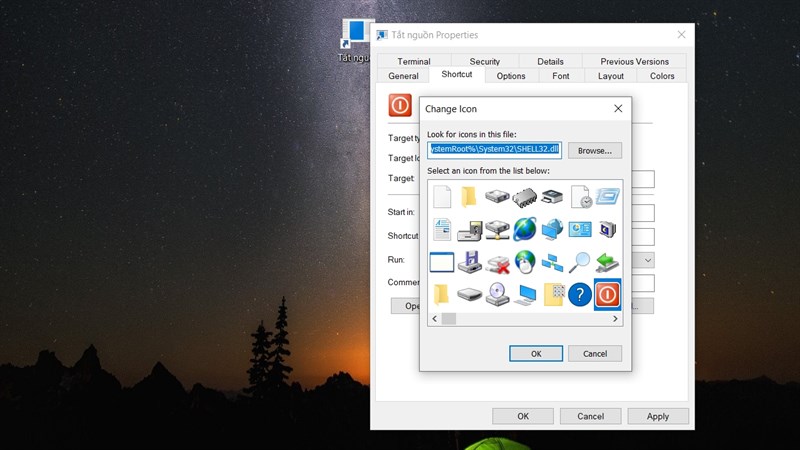
Task: Pick the folder icon in the bottom row
Action: click(441, 294)
